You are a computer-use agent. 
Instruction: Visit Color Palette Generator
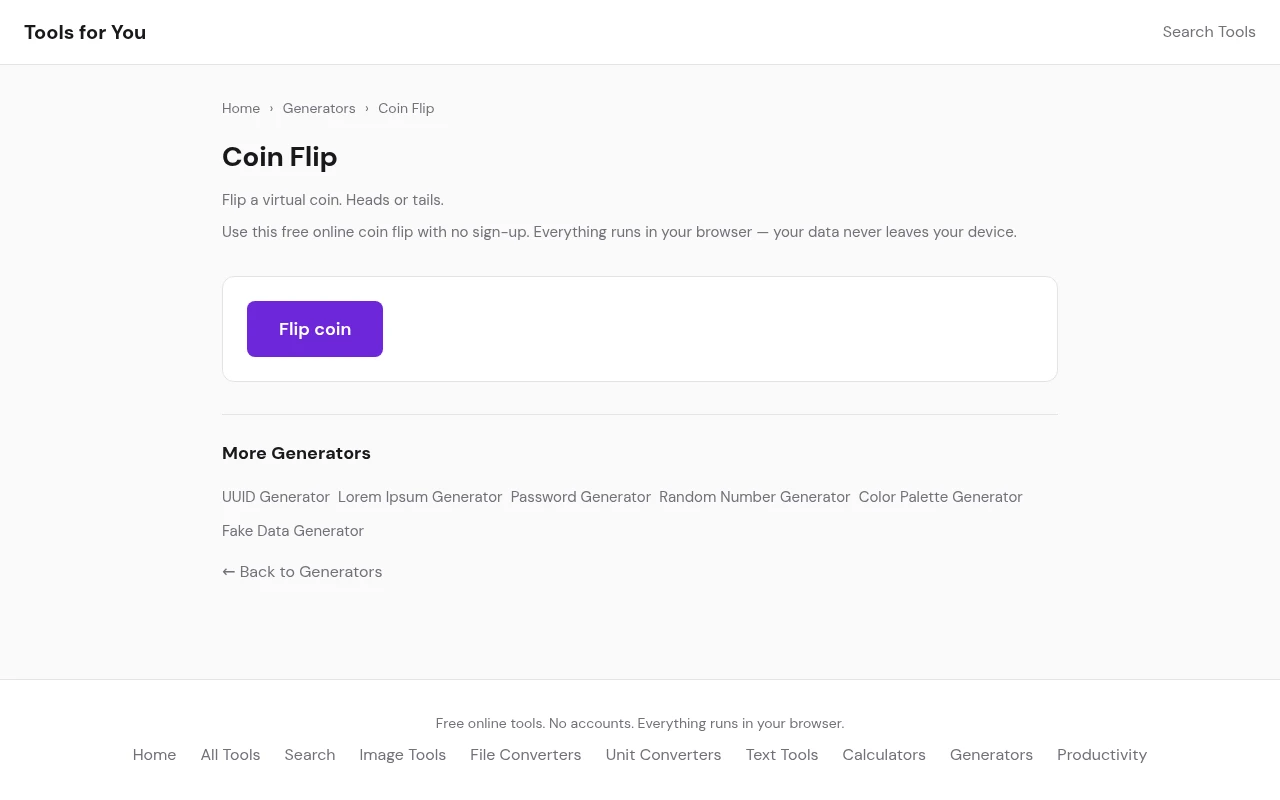pos(940,497)
